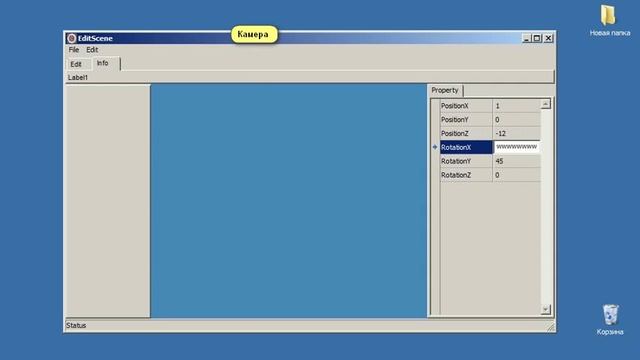Switch to the Info tab
640x360 pixels.
pos(106,63)
